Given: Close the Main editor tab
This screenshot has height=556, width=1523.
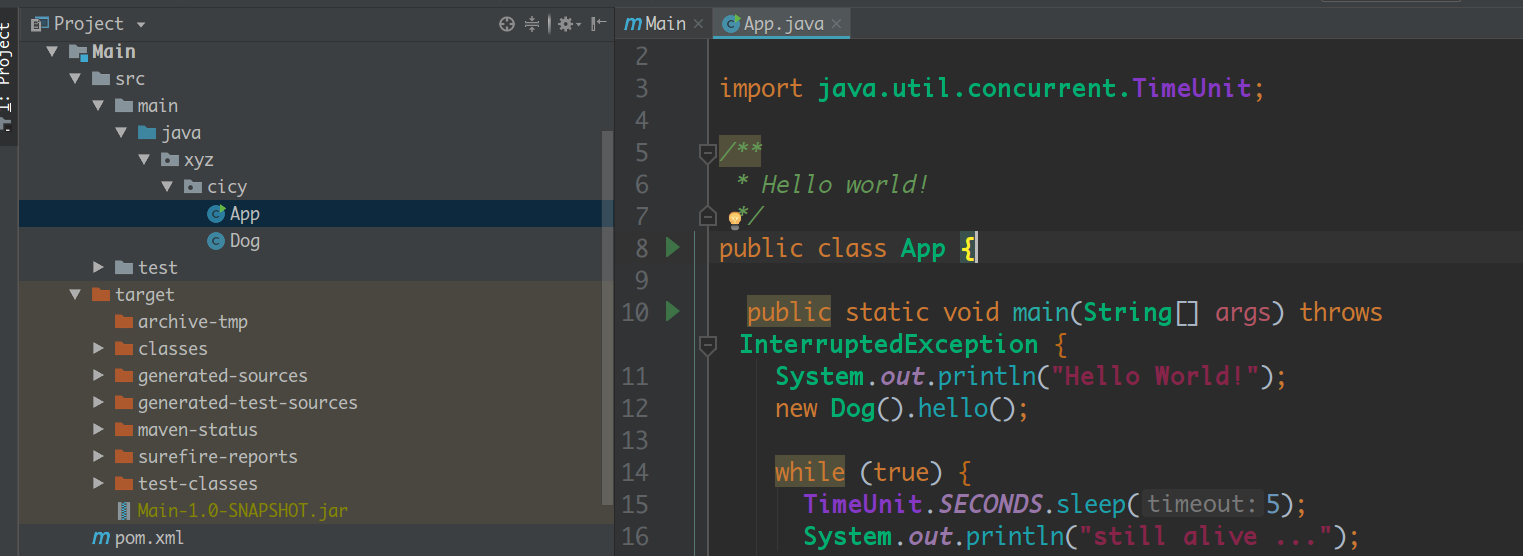Looking at the screenshot, I should point(698,24).
